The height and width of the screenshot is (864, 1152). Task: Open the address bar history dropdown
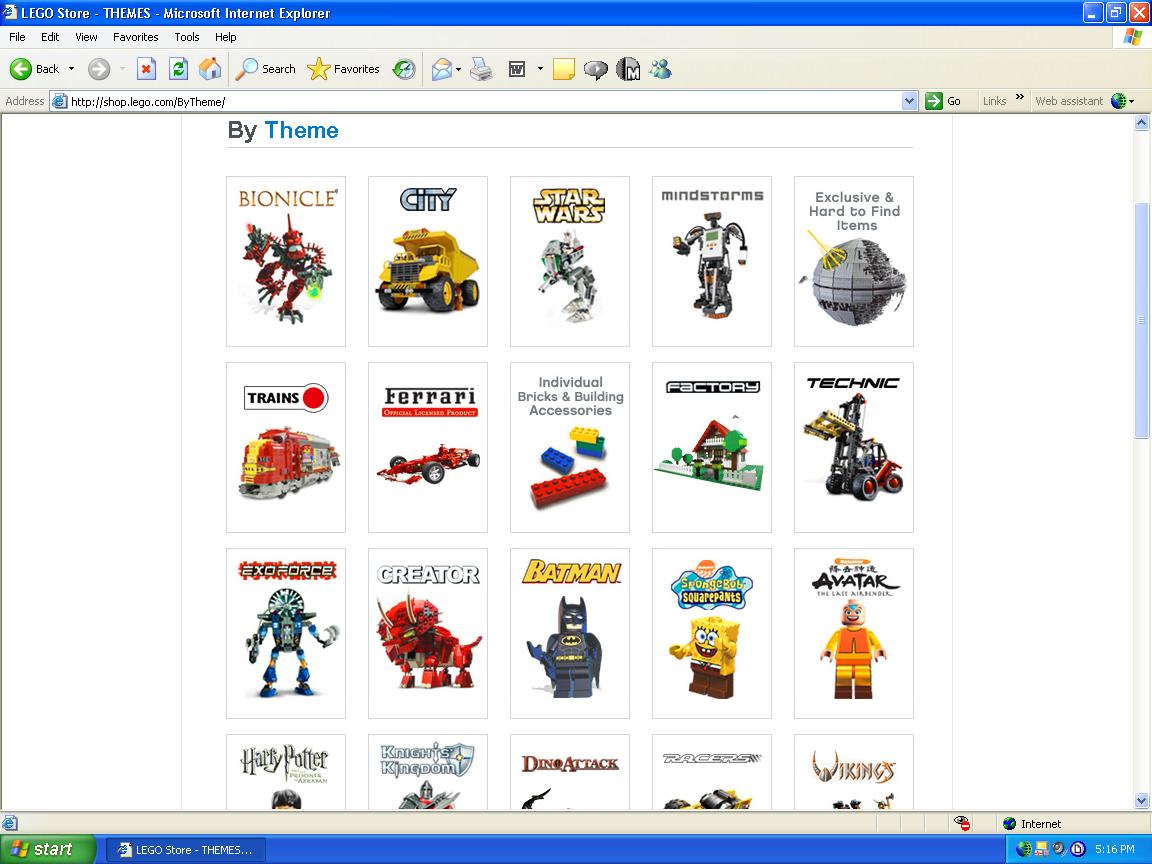(909, 101)
